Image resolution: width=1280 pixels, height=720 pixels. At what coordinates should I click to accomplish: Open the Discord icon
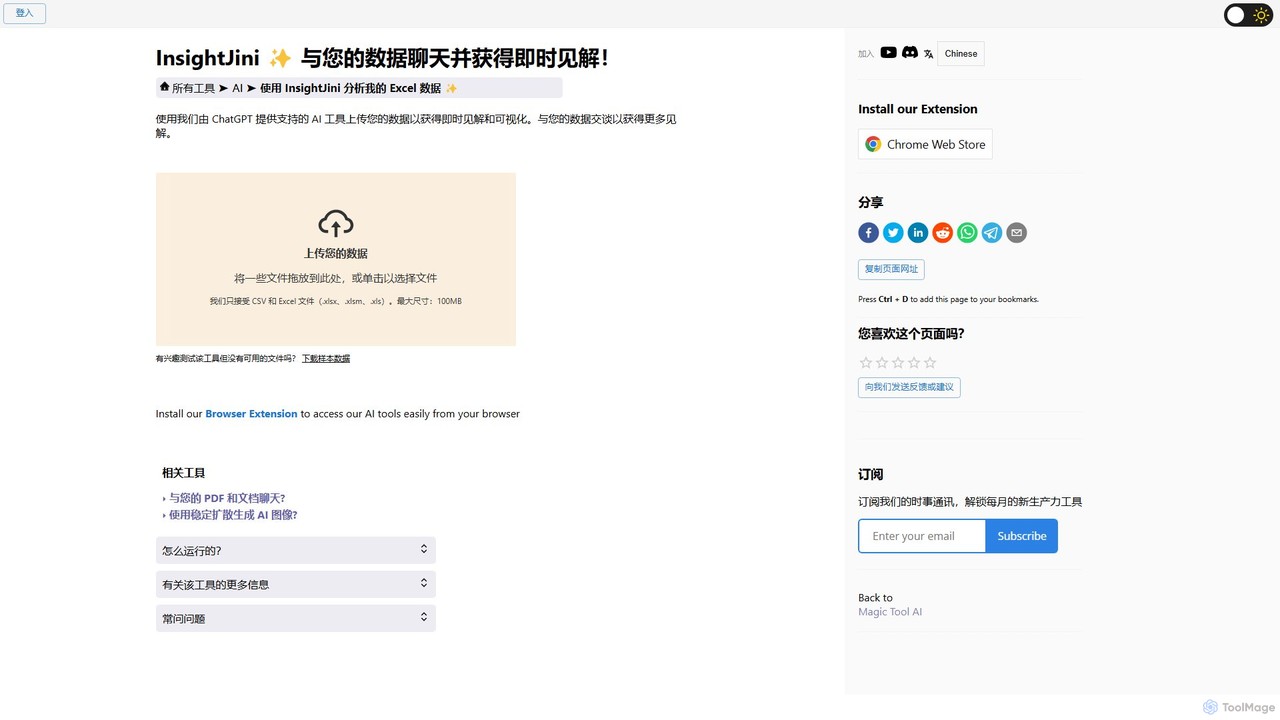909,52
